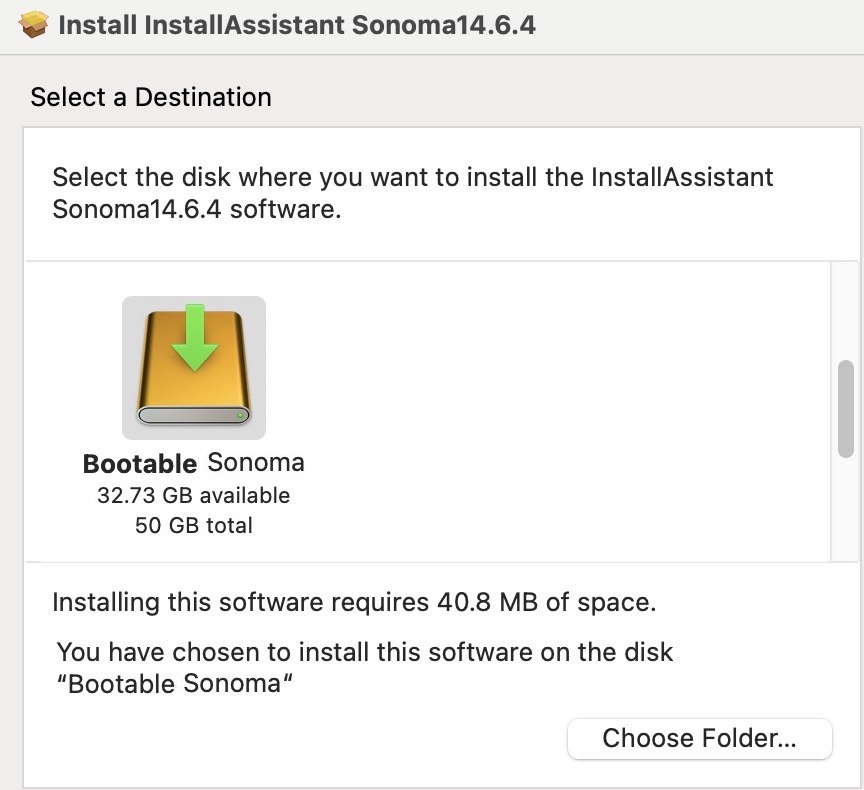
Task: Click the drive's small green status light
Action: (x=240, y=414)
